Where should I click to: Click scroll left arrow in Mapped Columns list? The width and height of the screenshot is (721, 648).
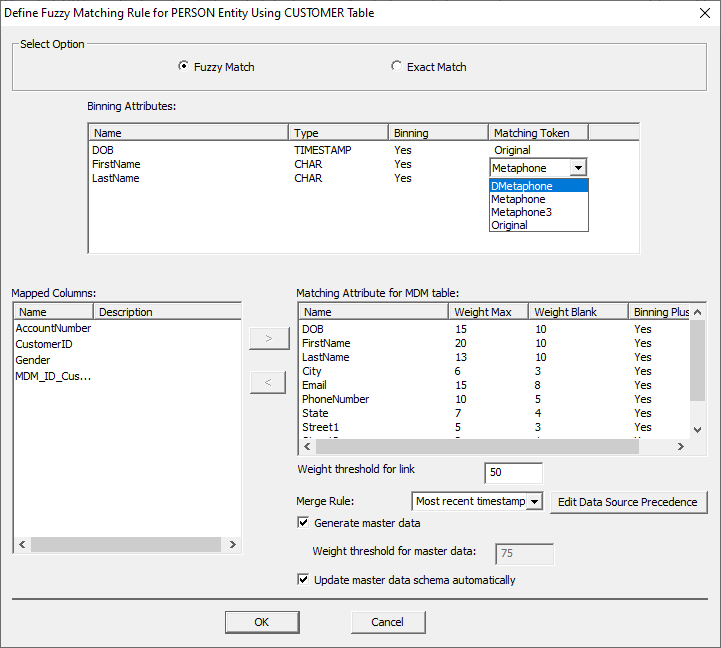coord(22,545)
